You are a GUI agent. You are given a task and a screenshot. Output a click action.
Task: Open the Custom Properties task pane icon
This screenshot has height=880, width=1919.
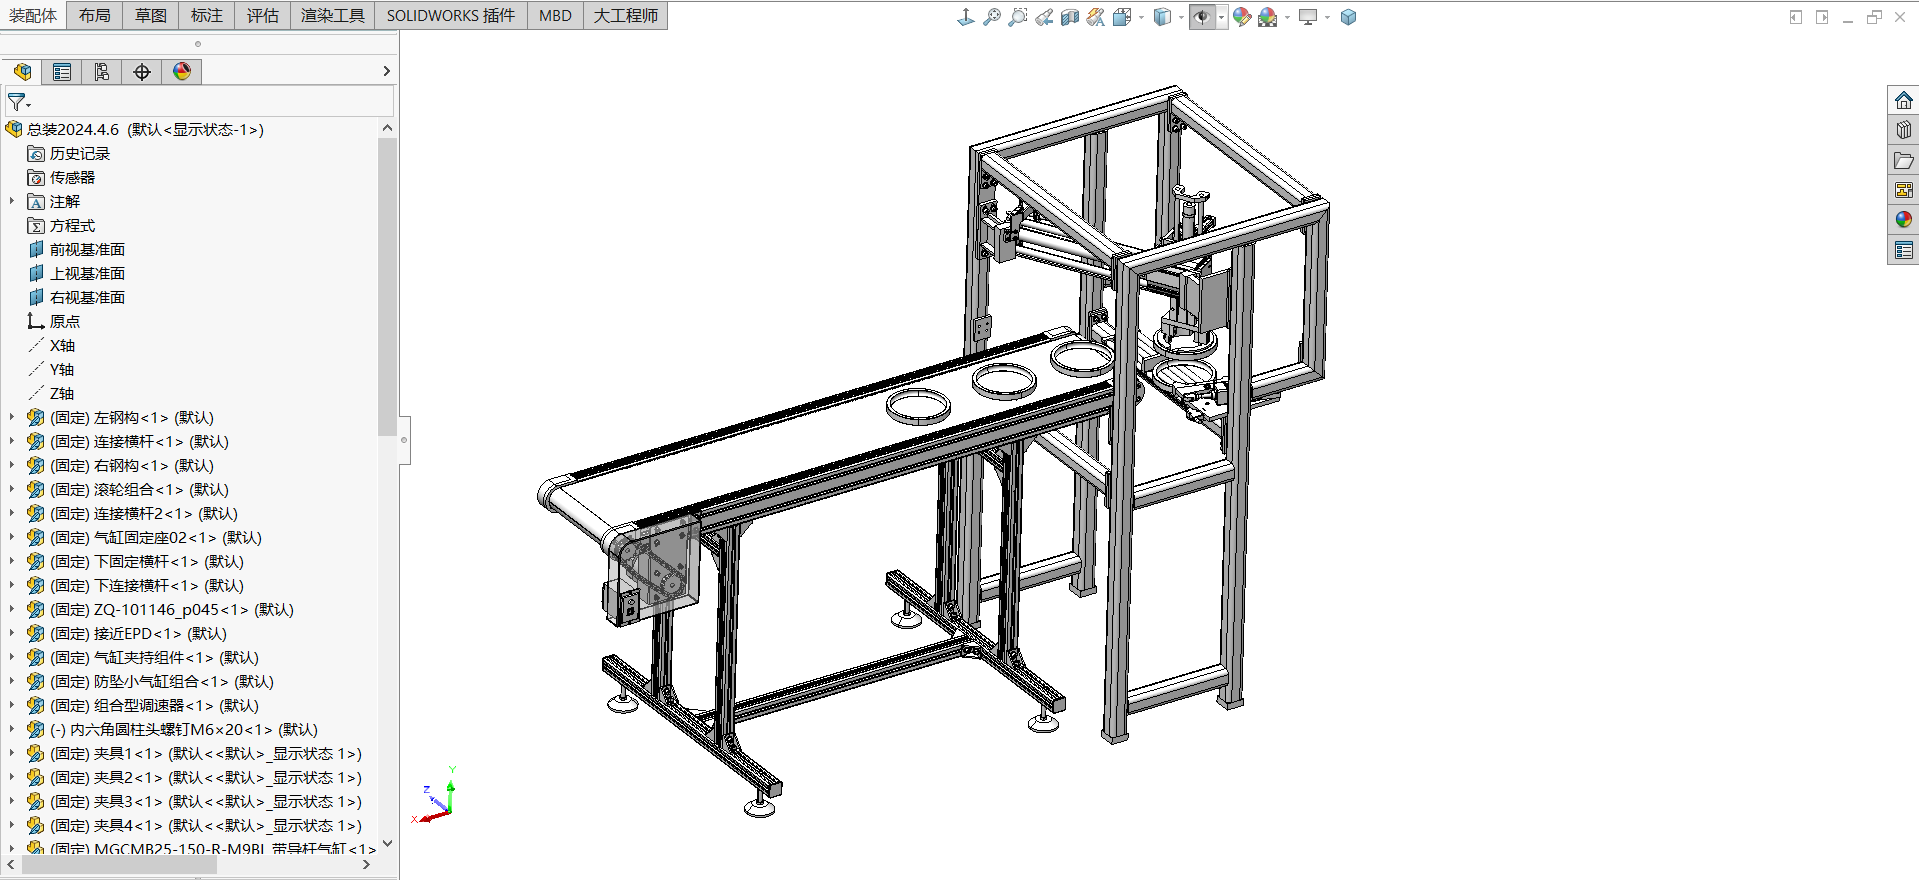(1904, 250)
